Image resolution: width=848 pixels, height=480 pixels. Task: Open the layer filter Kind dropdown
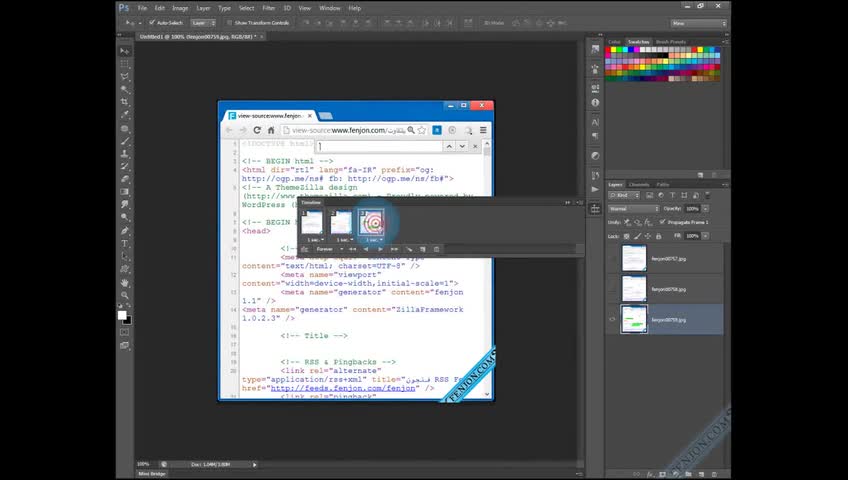(624, 195)
